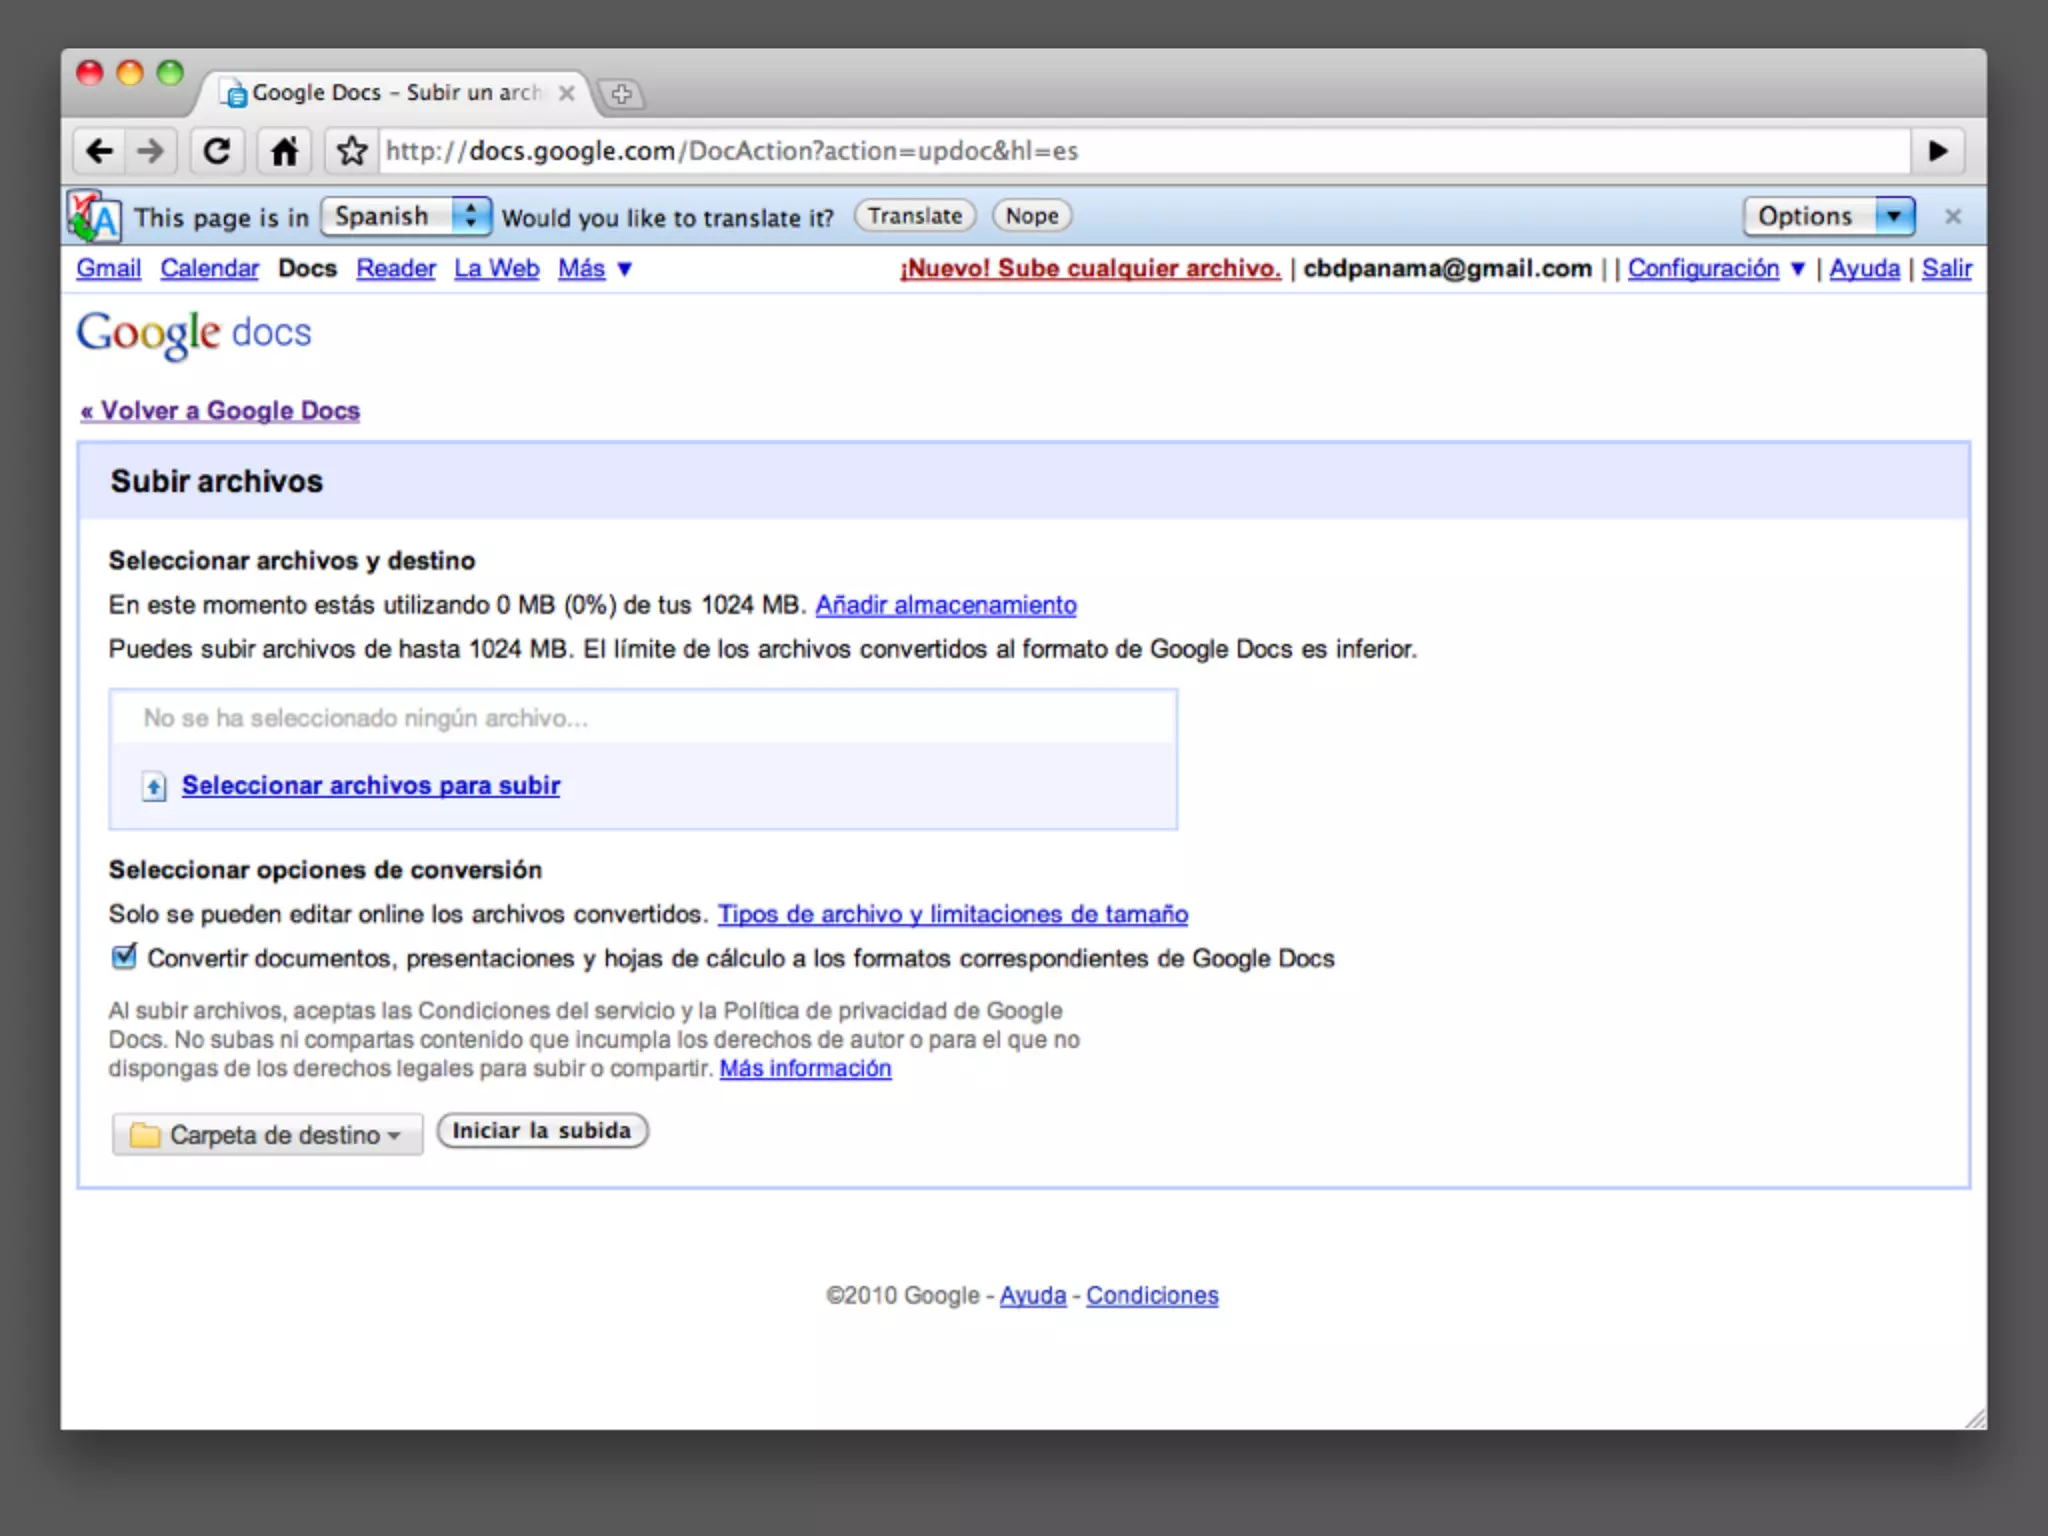The image size is (2048, 1536).
Task: Click Volver a Google Docs link
Action: (220, 411)
